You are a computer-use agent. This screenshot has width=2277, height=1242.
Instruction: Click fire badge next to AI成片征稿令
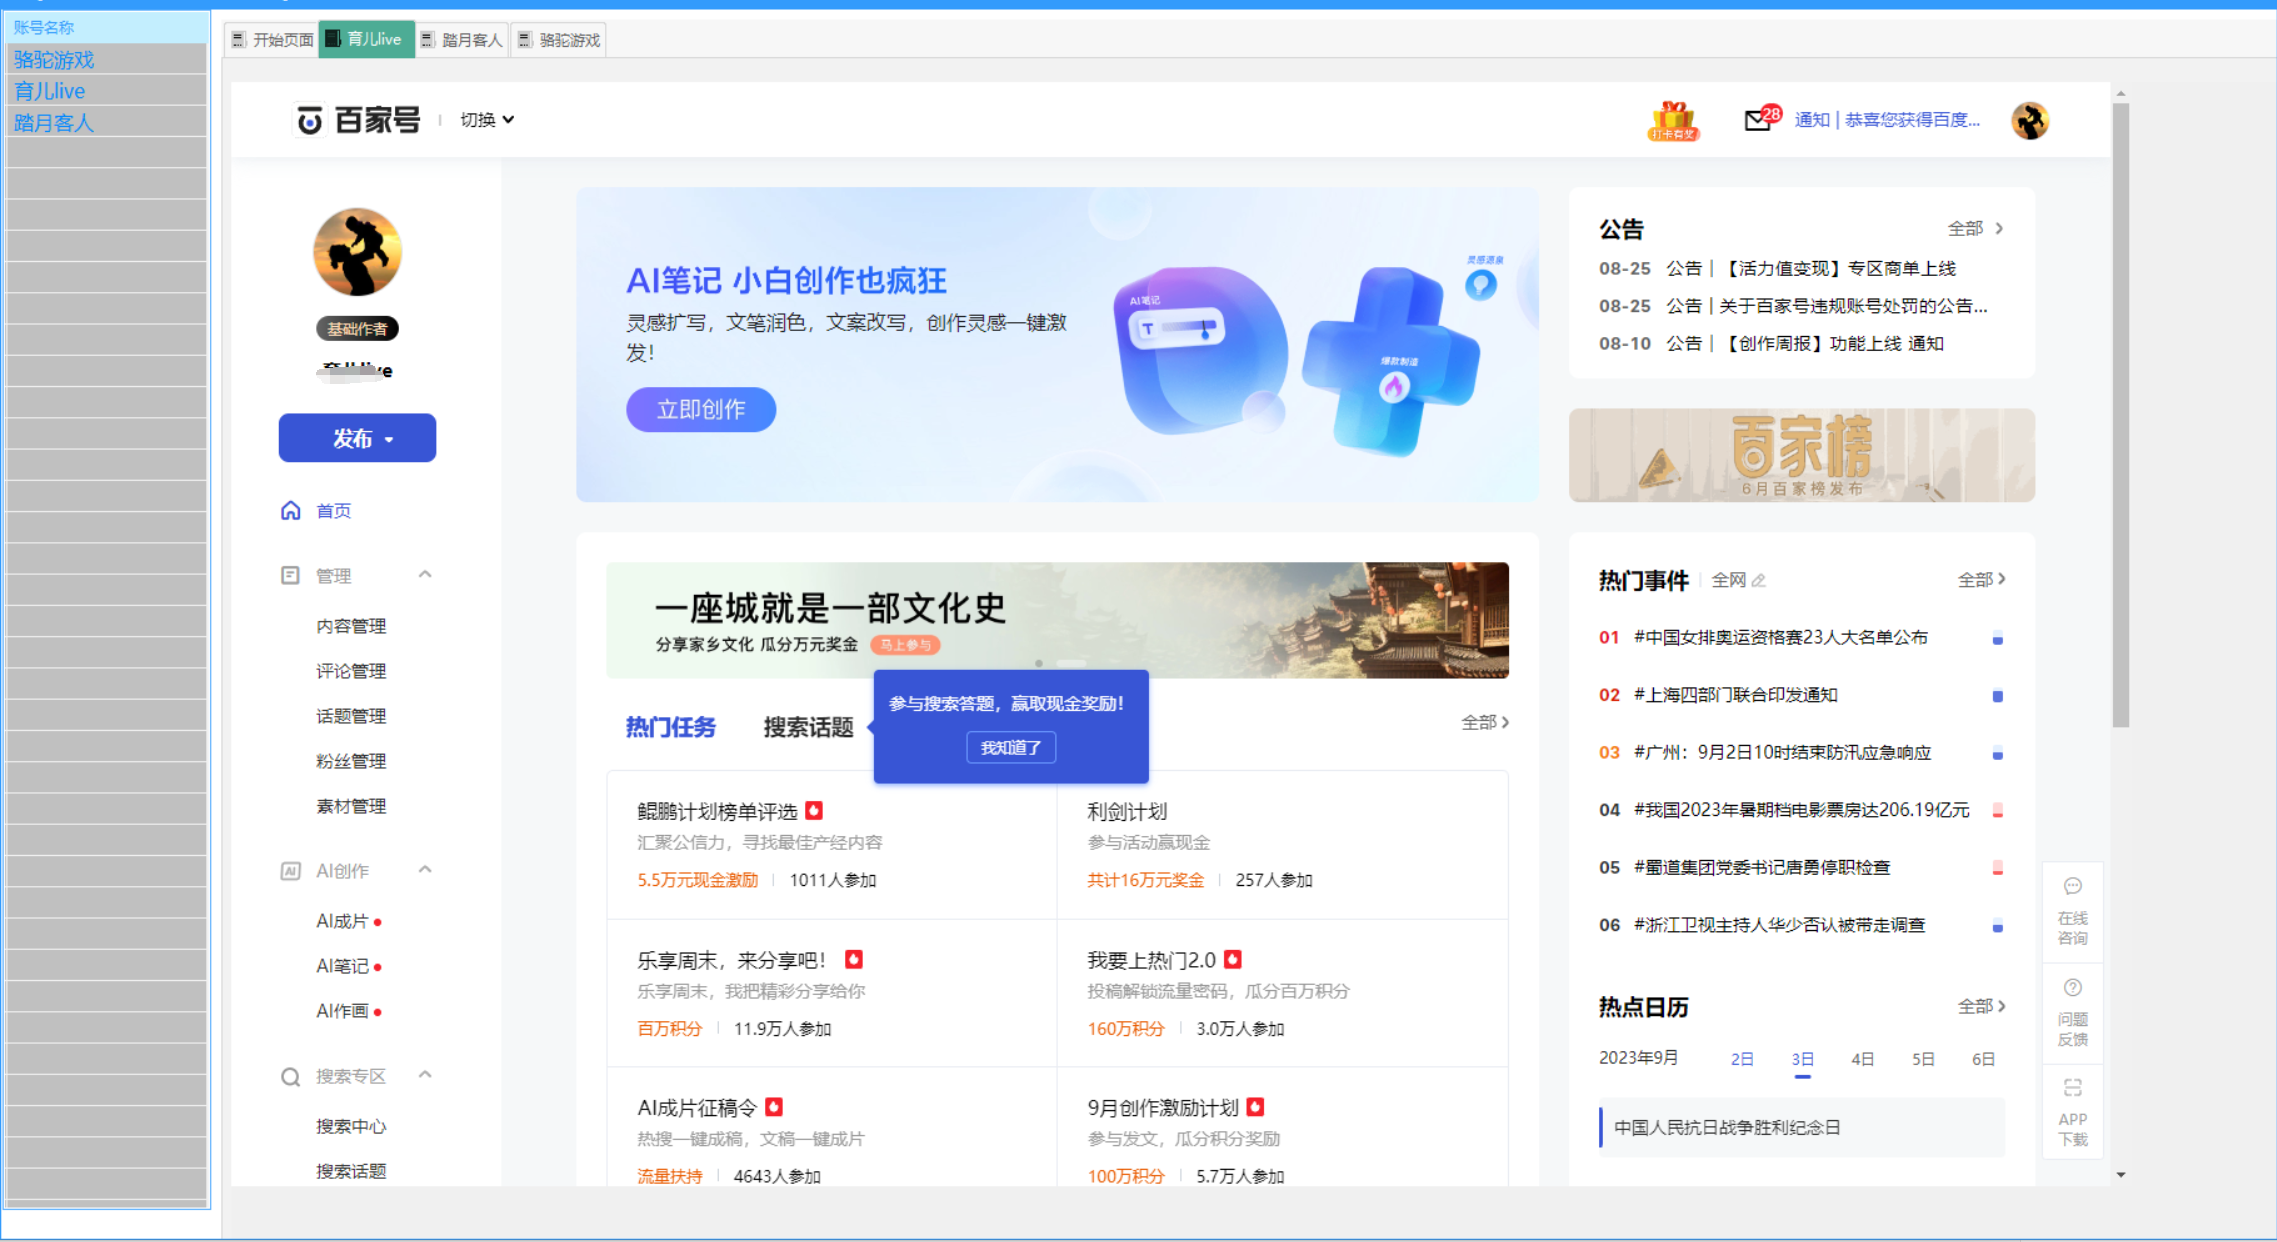[774, 1107]
